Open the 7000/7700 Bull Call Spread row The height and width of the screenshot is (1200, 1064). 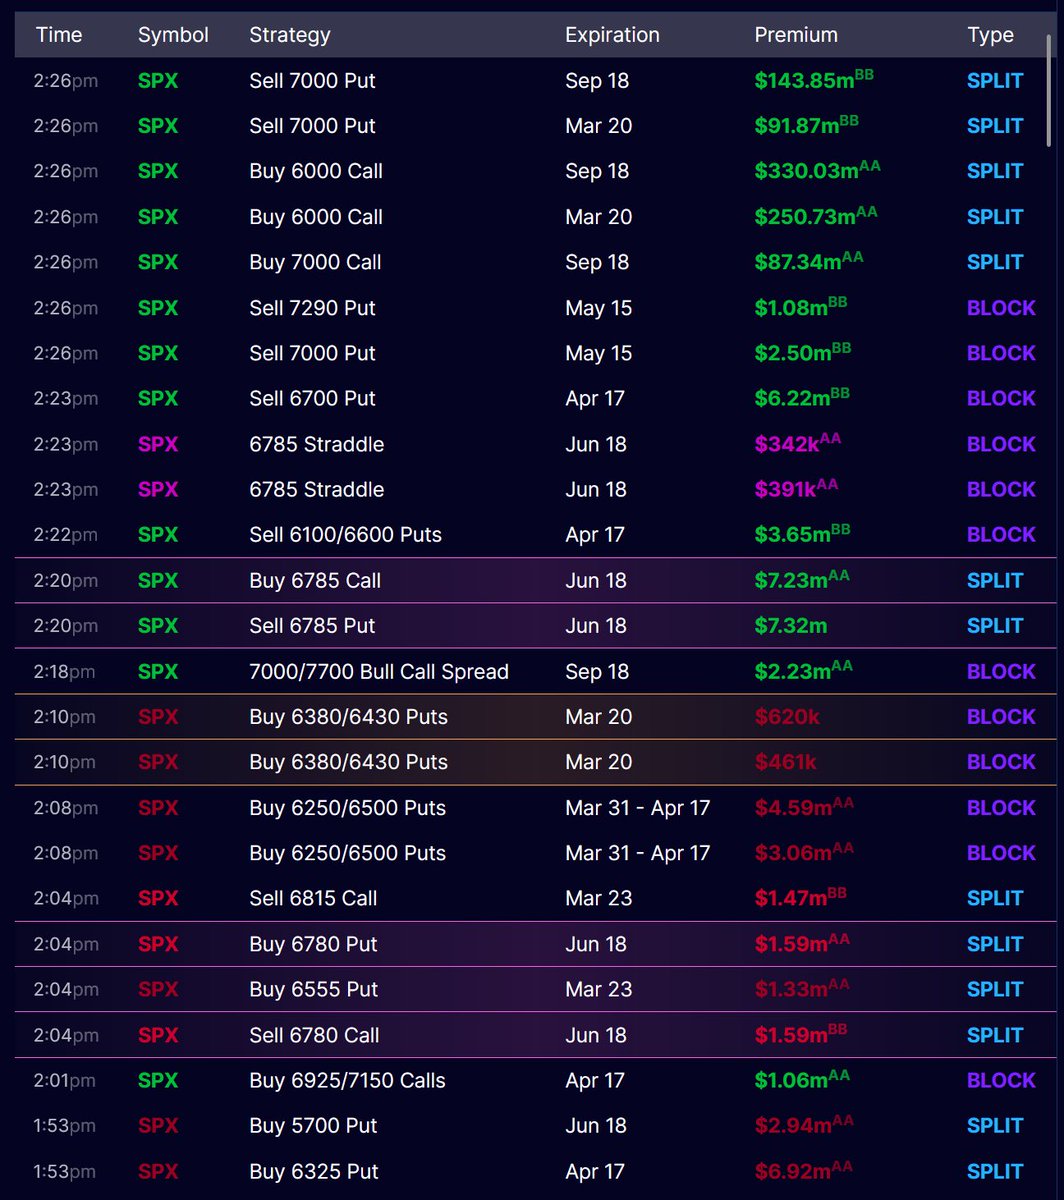pyautogui.click(x=379, y=671)
